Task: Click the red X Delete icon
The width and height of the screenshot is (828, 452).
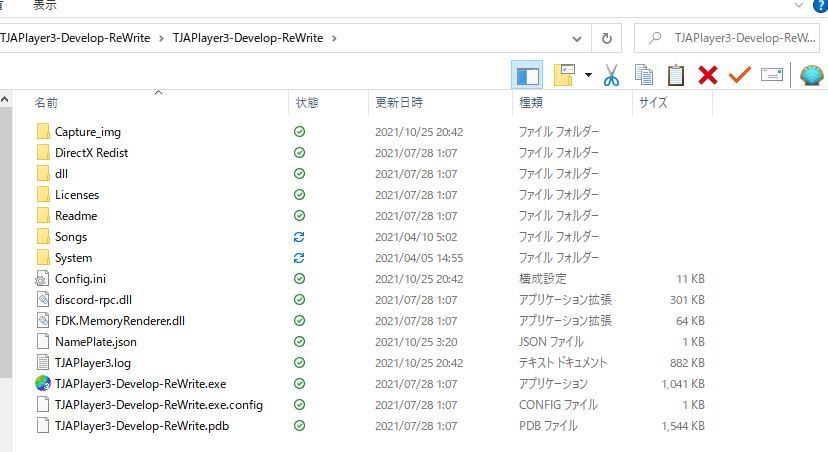Action: point(708,75)
